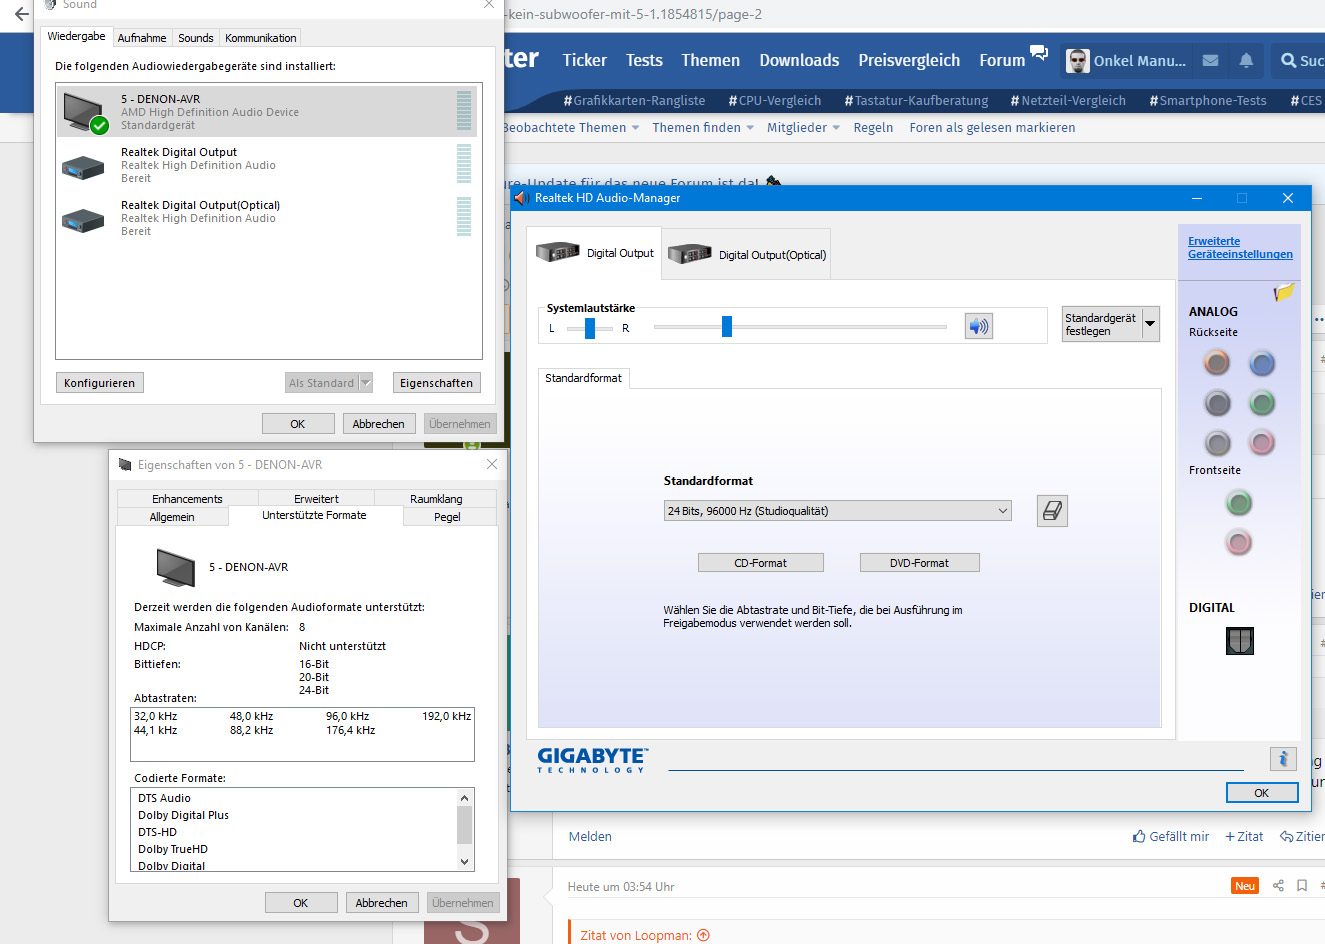Click Foren als gelesen markieren

coord(992,127)
